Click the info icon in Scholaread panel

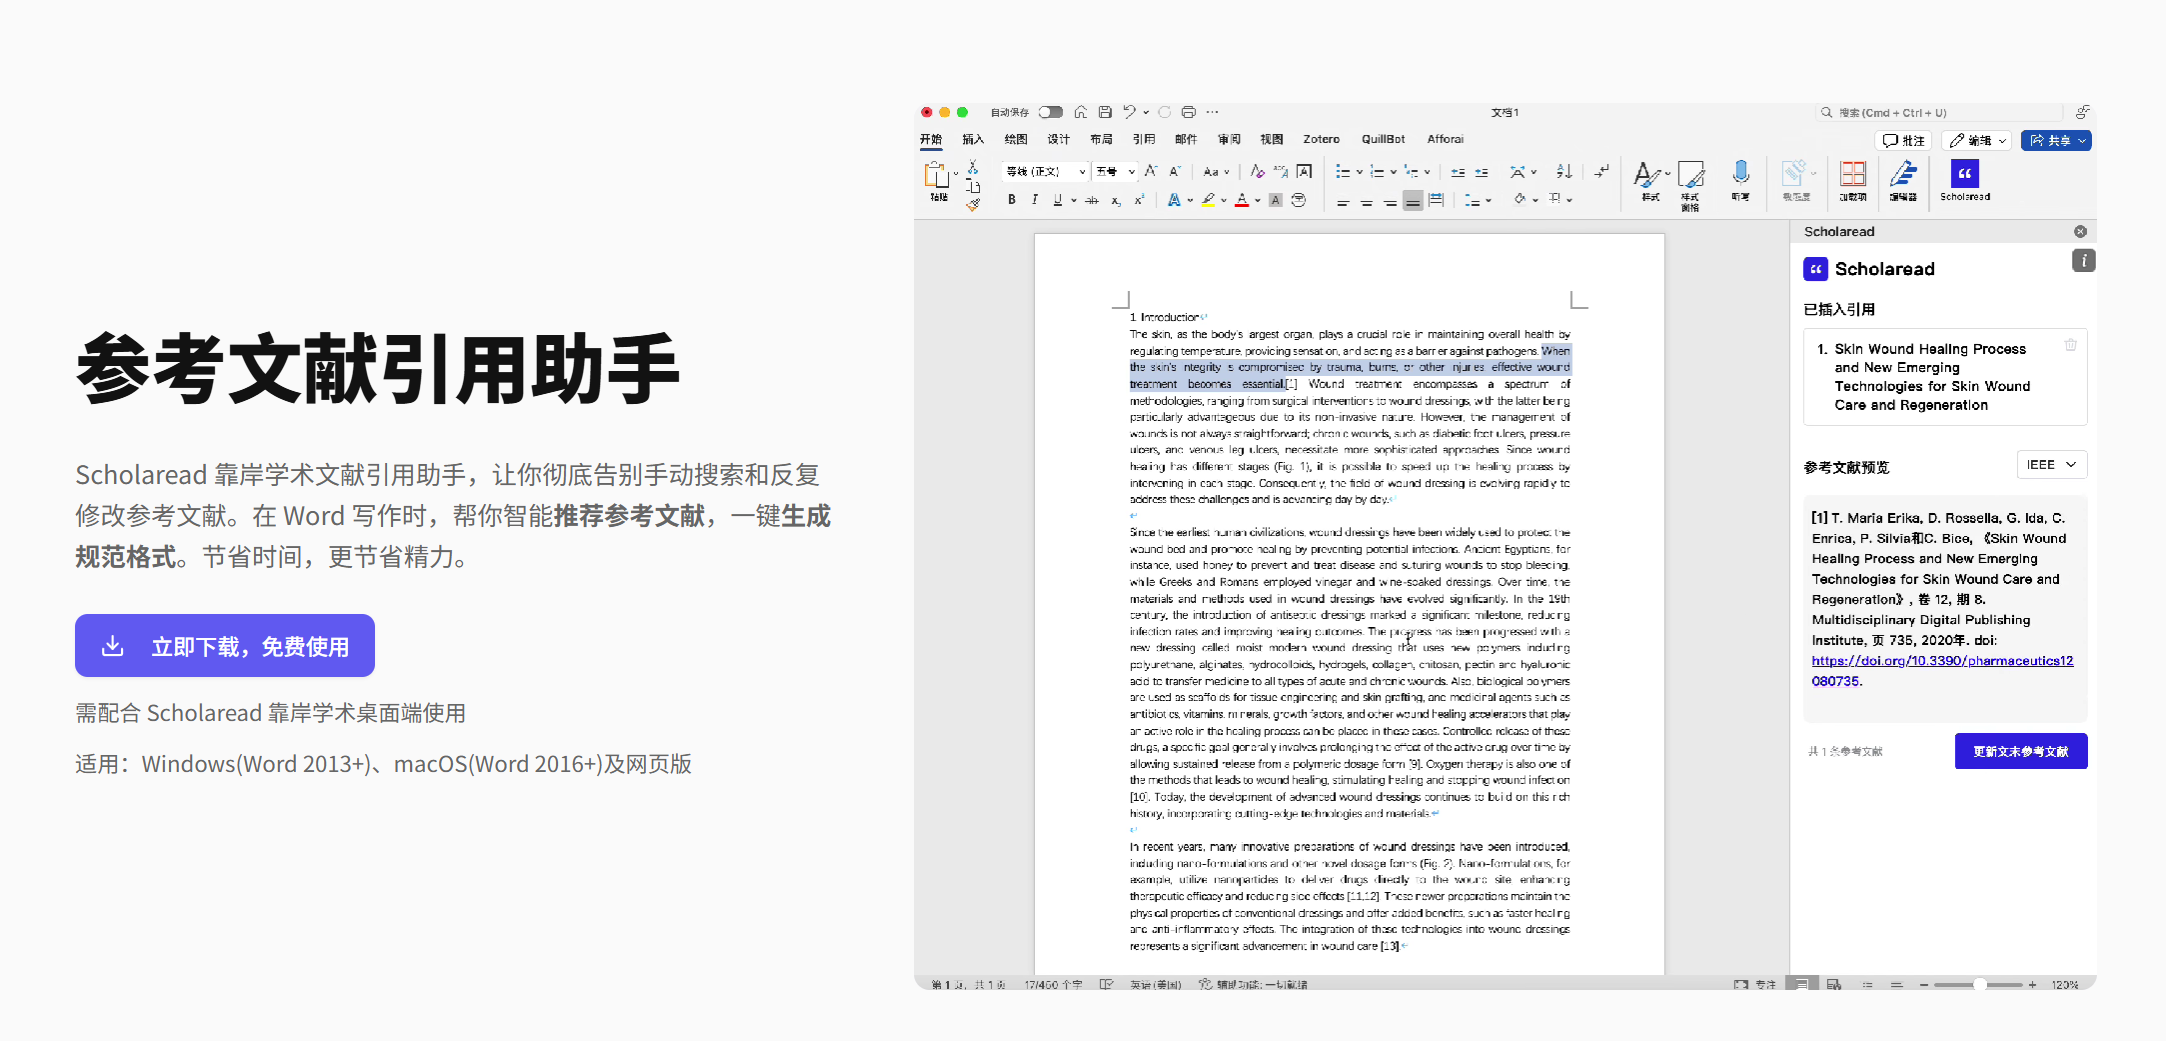tap(2083, 261)
